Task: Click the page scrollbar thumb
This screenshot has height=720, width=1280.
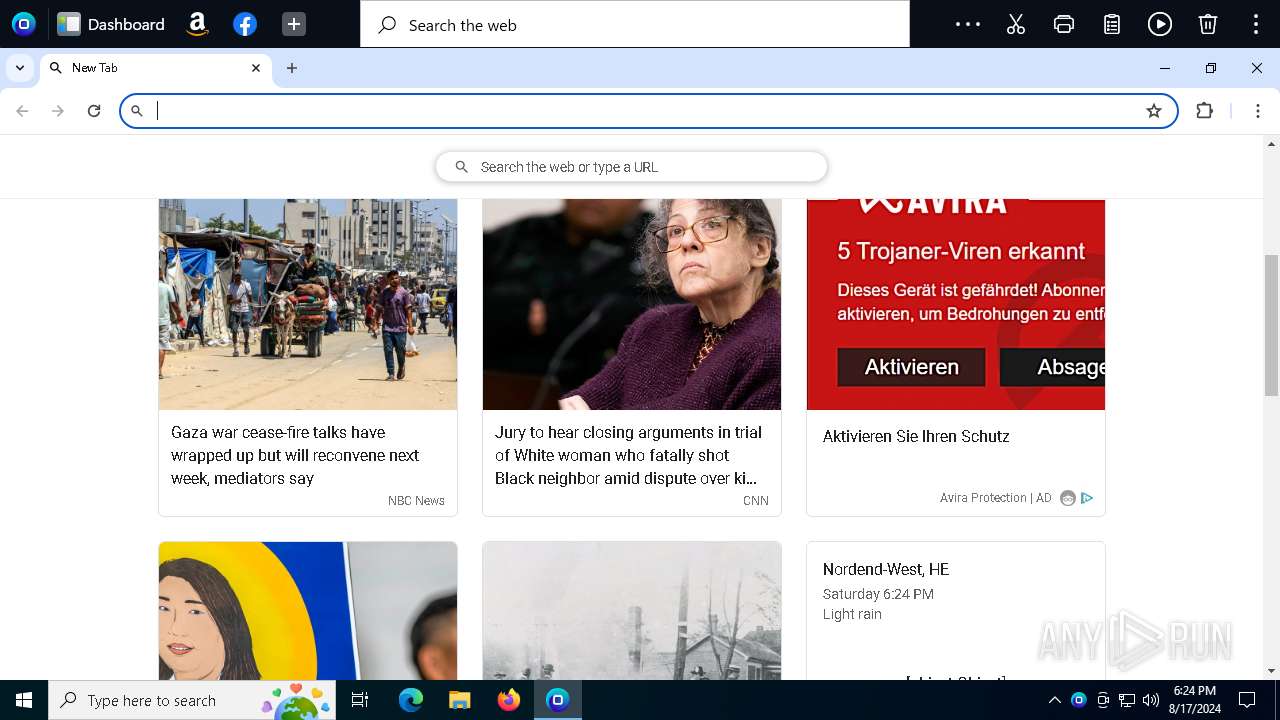Action: (x=1271, y=325)
